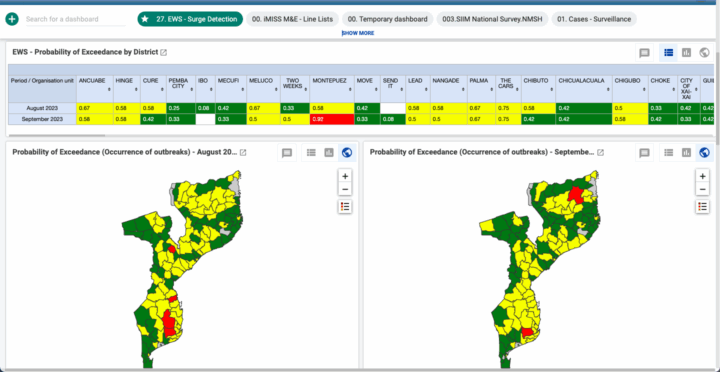Open the 01. Cases - Surveillance dashboard
The height and width of the screenshot is (372, 720).
(594, 19)
